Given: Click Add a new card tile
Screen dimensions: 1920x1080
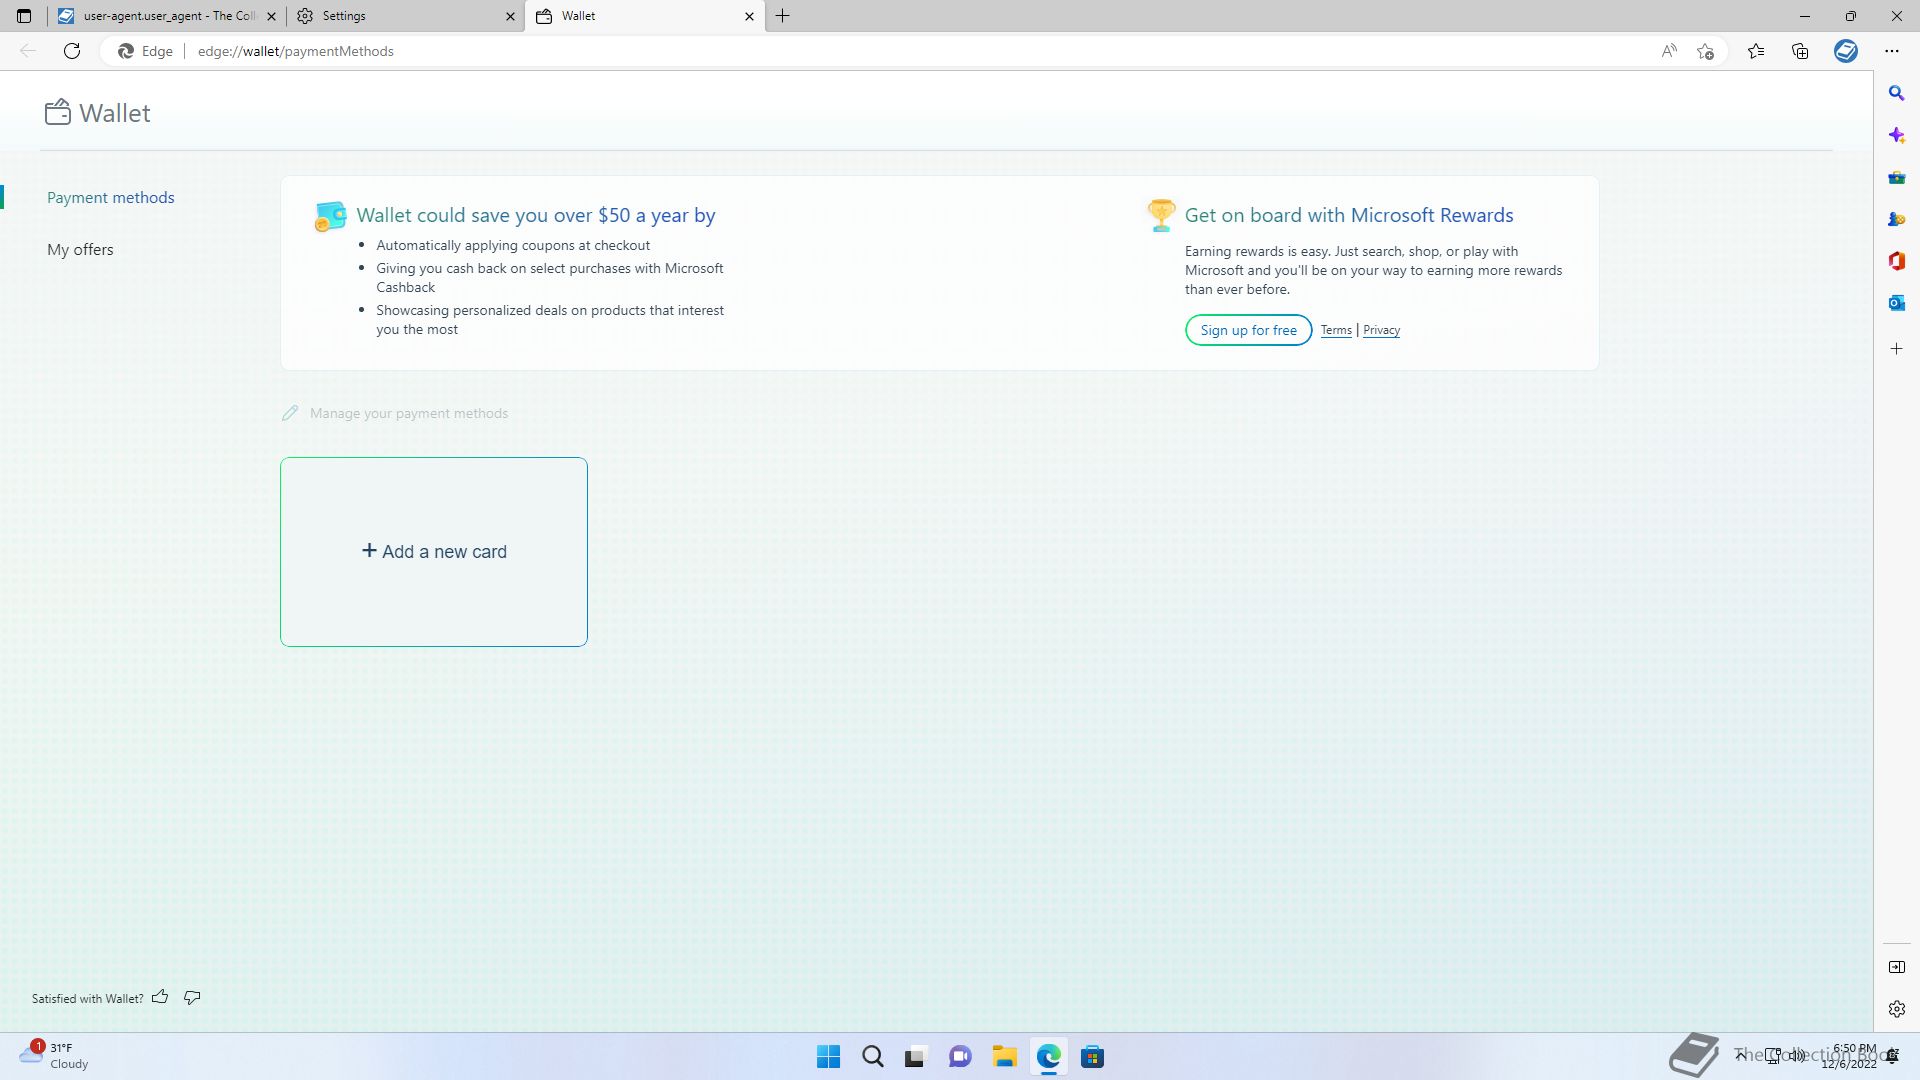Looking at the screenshot, I should pos(434,552).
